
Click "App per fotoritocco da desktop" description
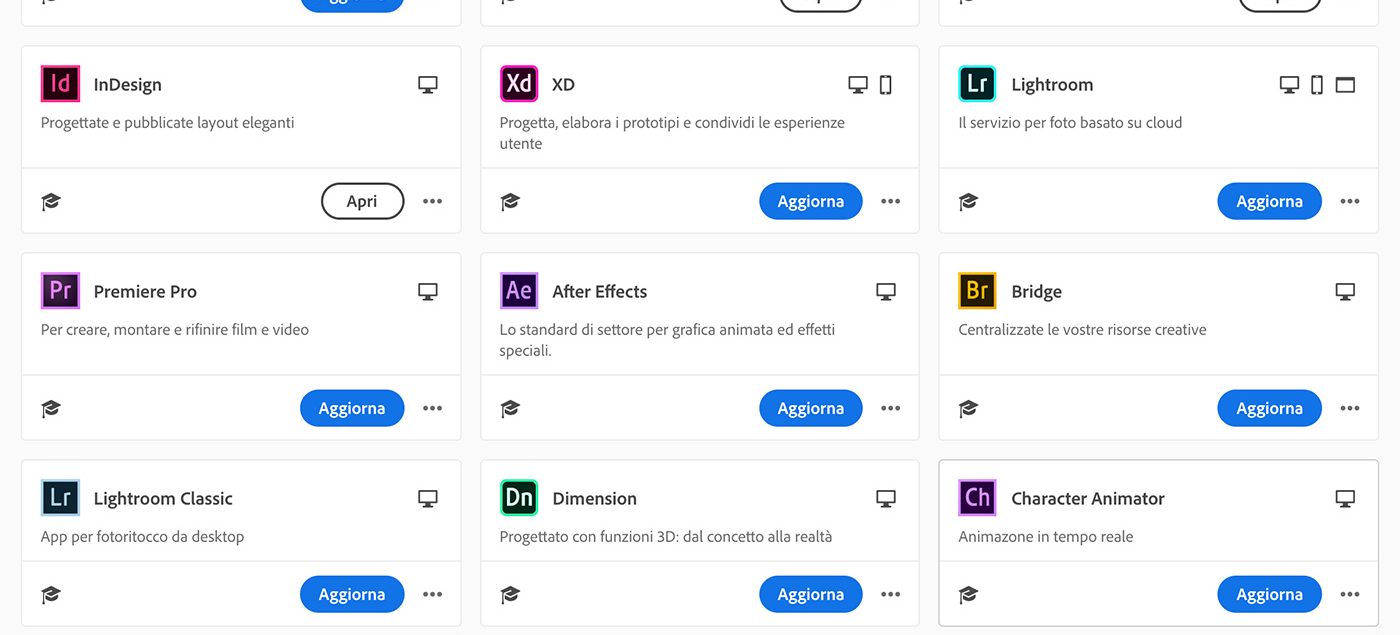[x=142, y=537]
